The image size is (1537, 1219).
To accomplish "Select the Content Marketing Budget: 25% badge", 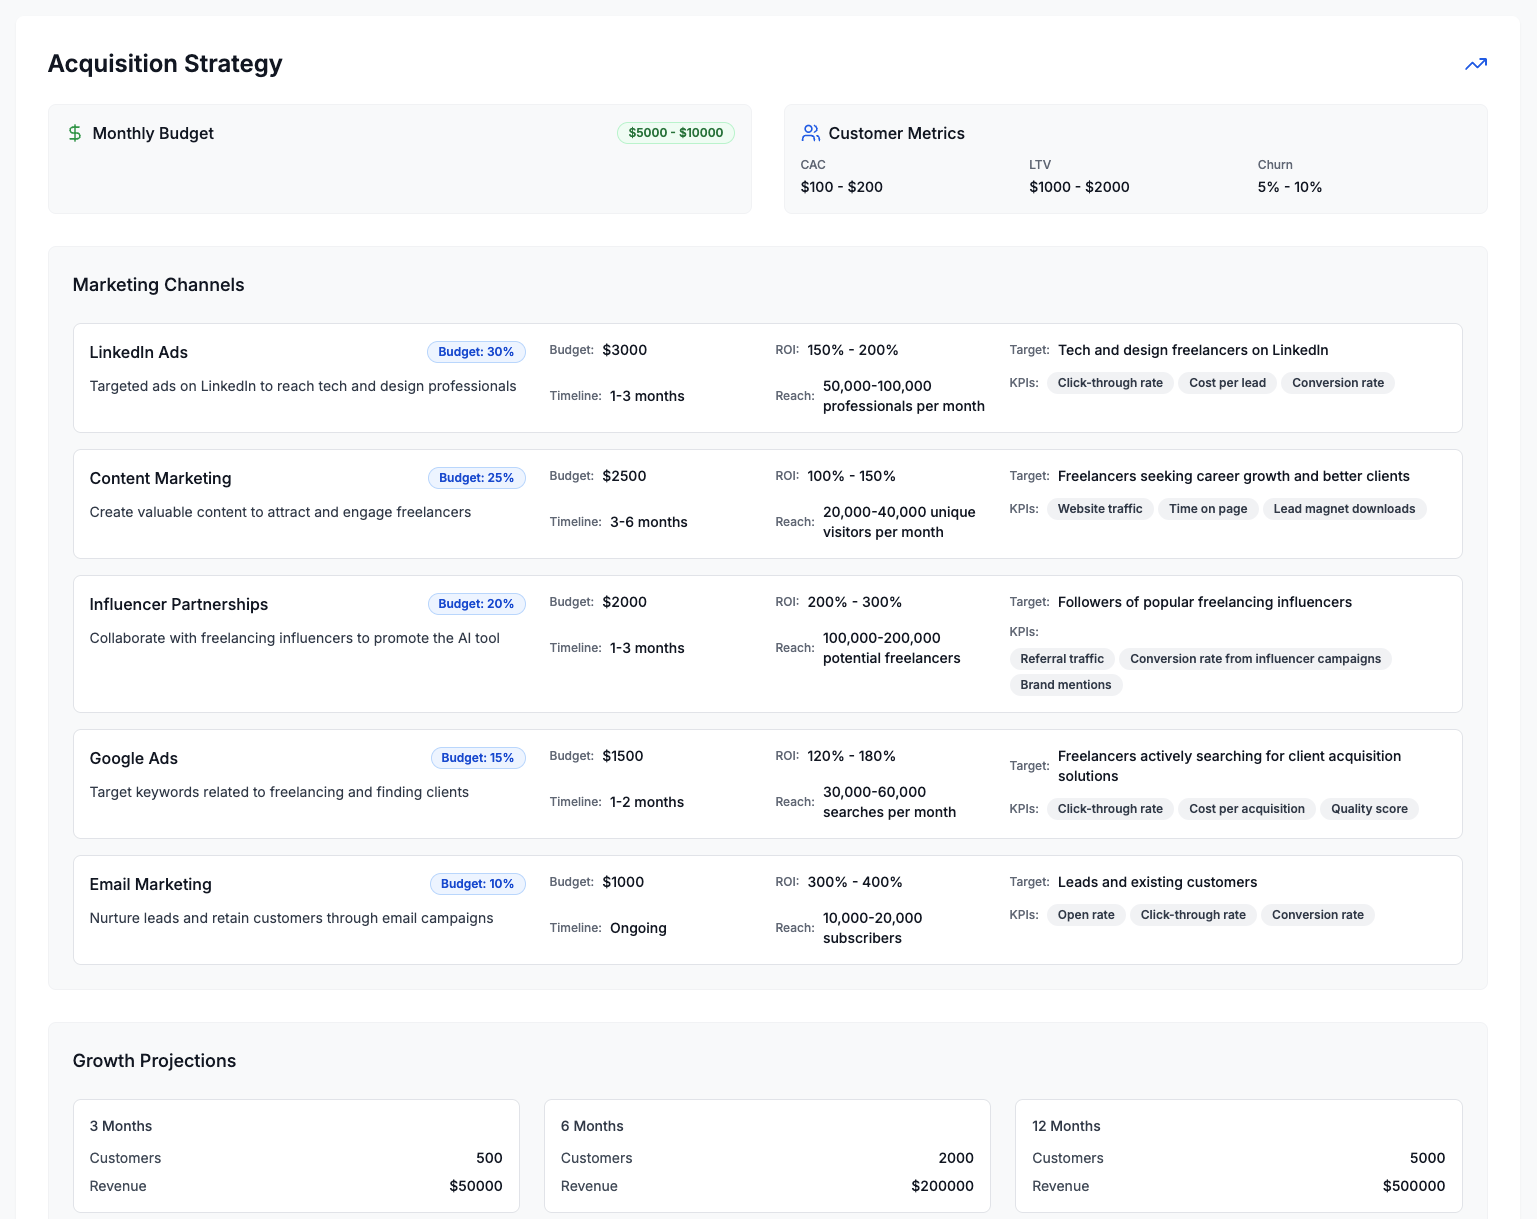I will [476, 478].
